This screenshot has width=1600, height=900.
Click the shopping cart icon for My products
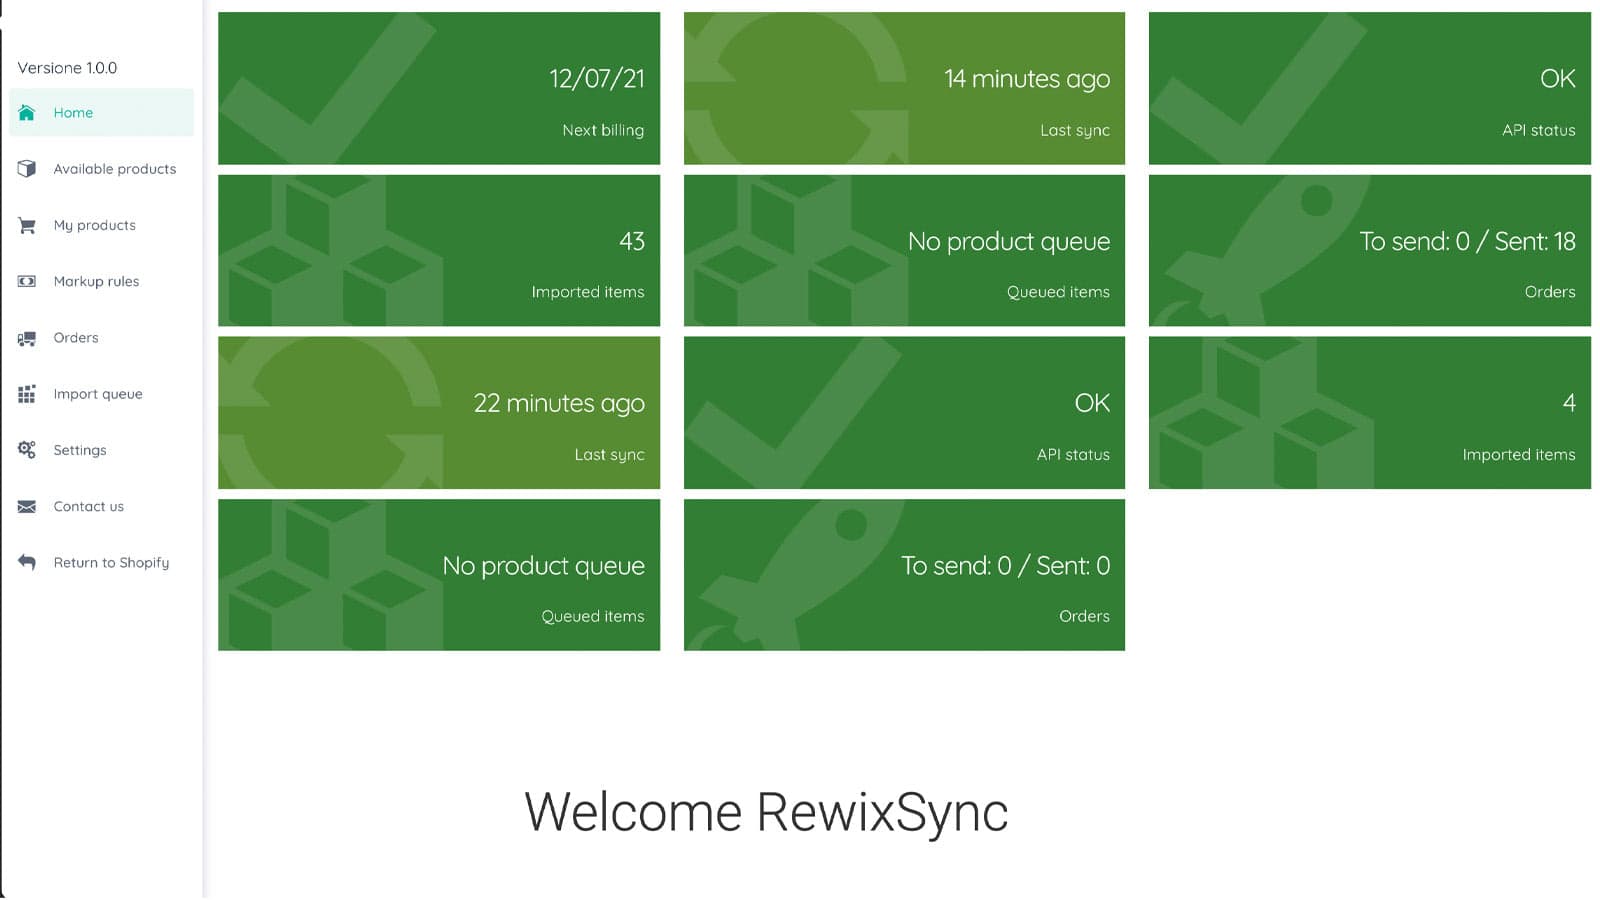(x=27, y=225)
